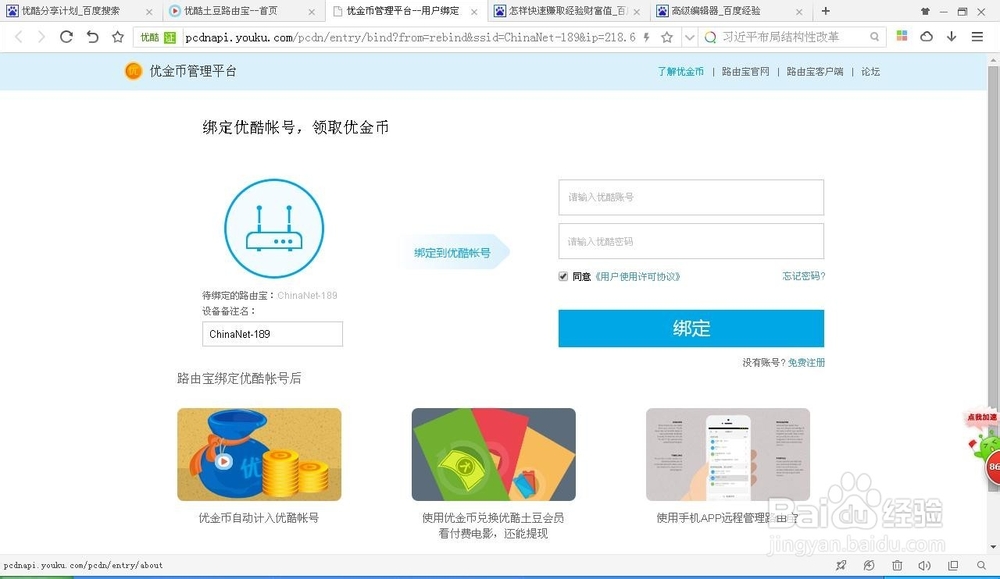This screenshot has height=579, width=1000.
Task: Open the 论坛 link
Action: coord(870,71)
